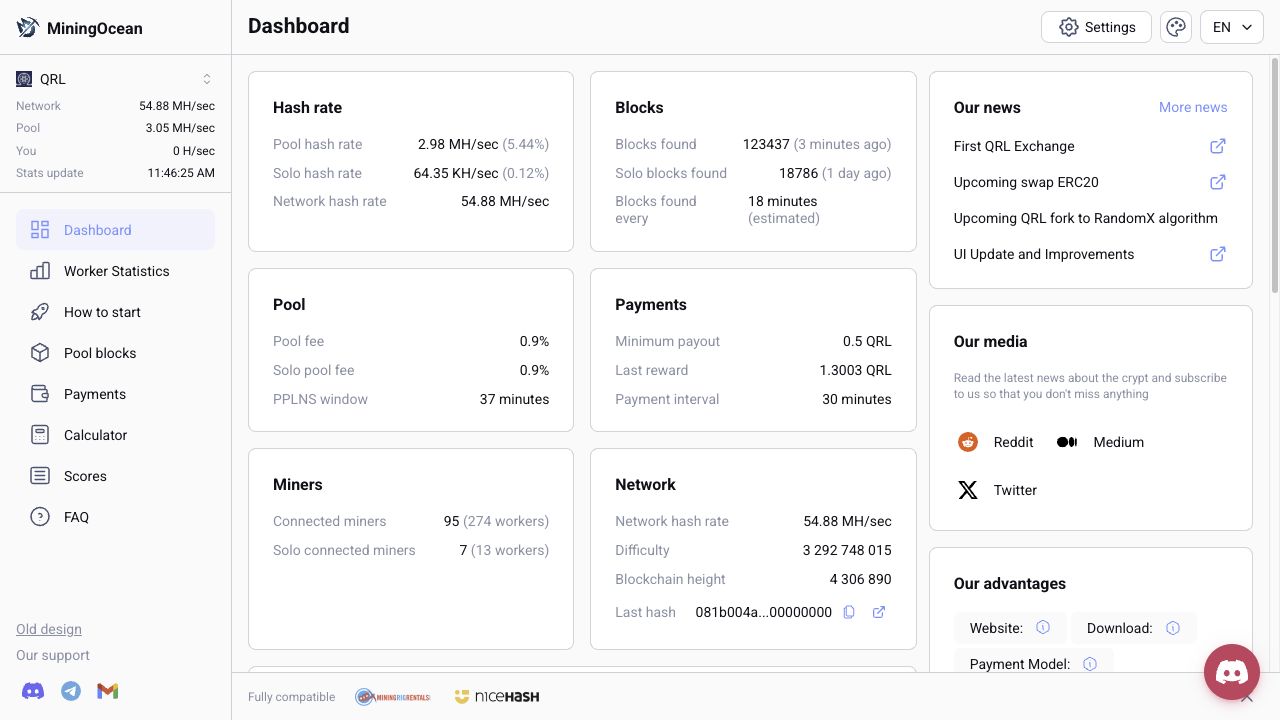The height and width of the screenshot is (720, 1280).
Task: Open the Settings button
Action: pyautogui.click(x=1096, y=27)
